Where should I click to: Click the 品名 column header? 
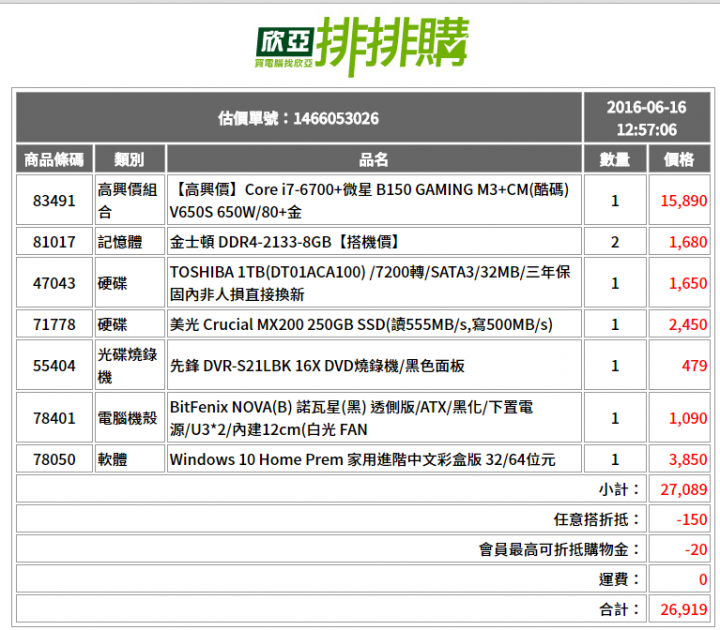point(374,159)
